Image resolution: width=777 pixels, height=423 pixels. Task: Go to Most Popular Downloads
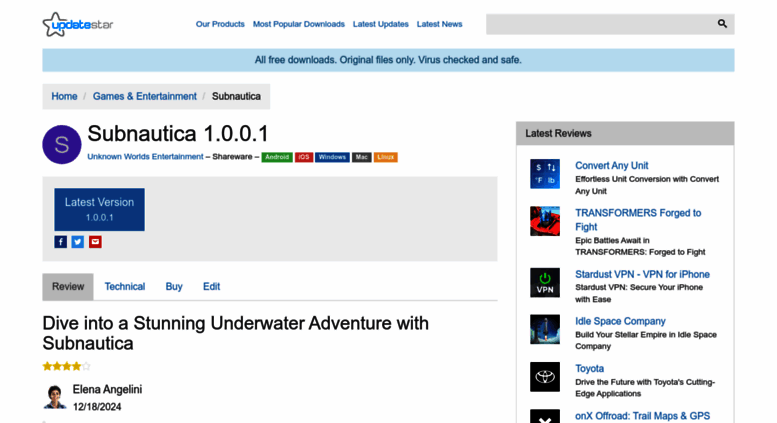click(299, 24)
